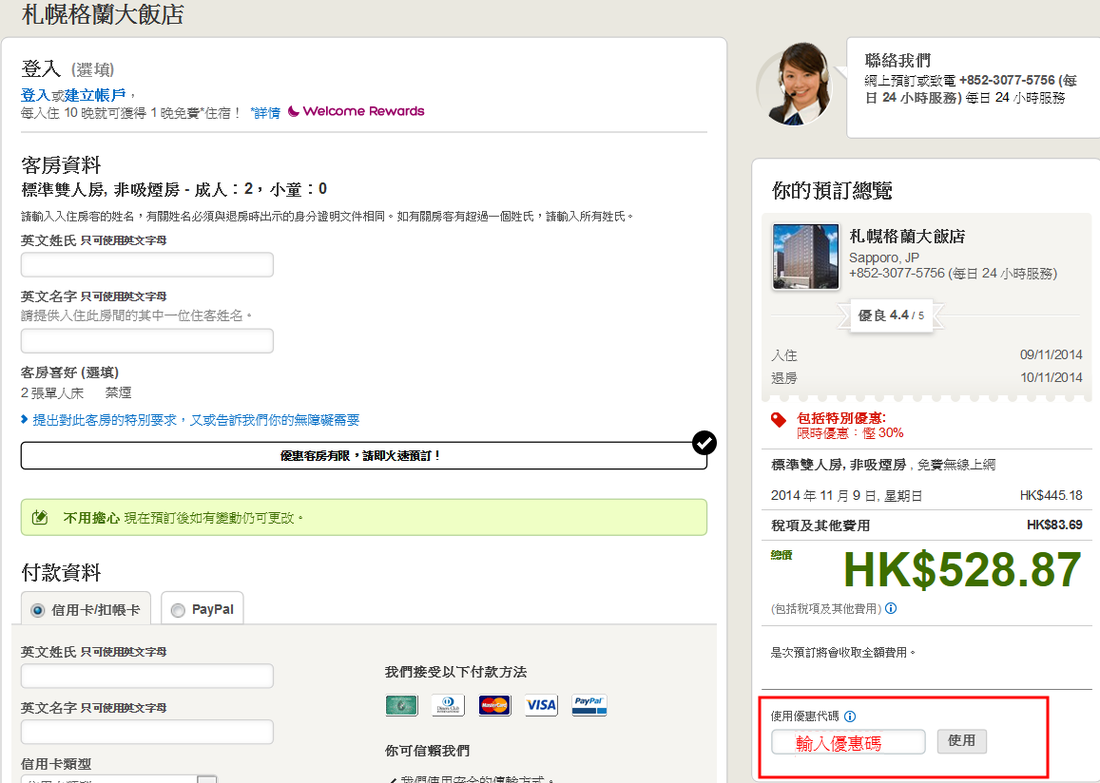Click the 登入 sign-in link
Screen dimensions: 1100x783
(35, 94)
